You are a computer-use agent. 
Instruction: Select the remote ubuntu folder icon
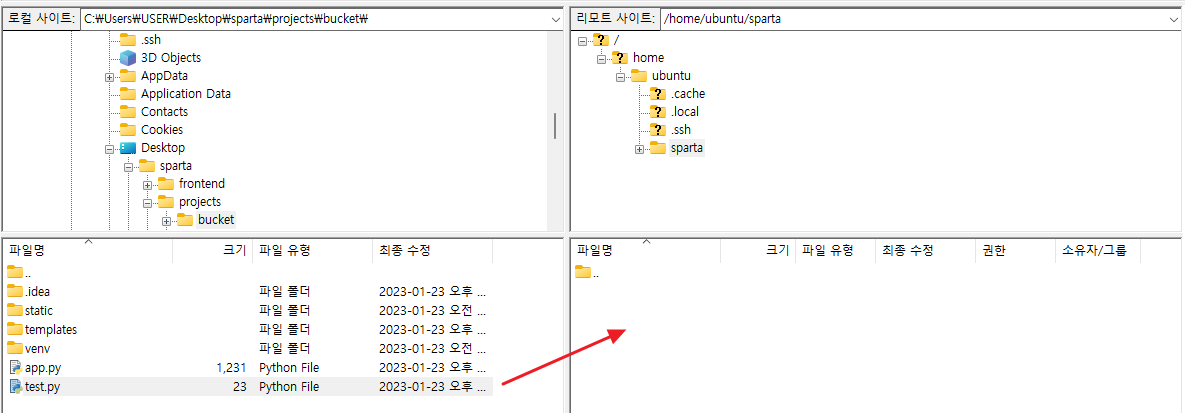coord(639,76)
